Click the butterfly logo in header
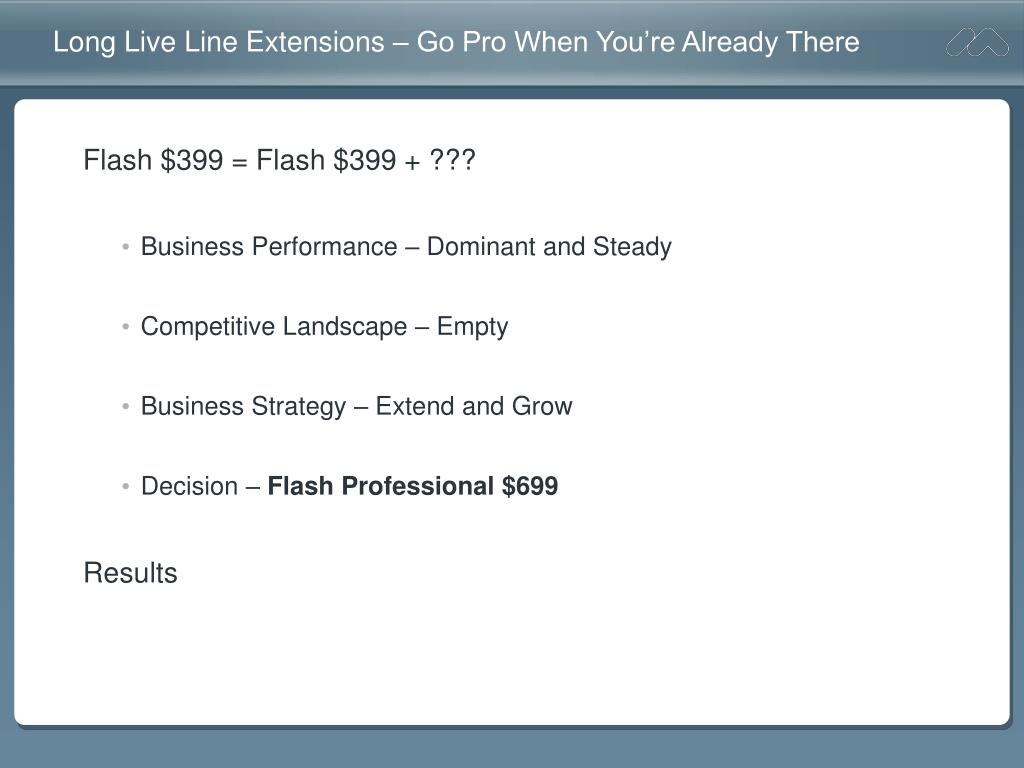Viewport: 1024px width, 768px height. coord(977,42)
